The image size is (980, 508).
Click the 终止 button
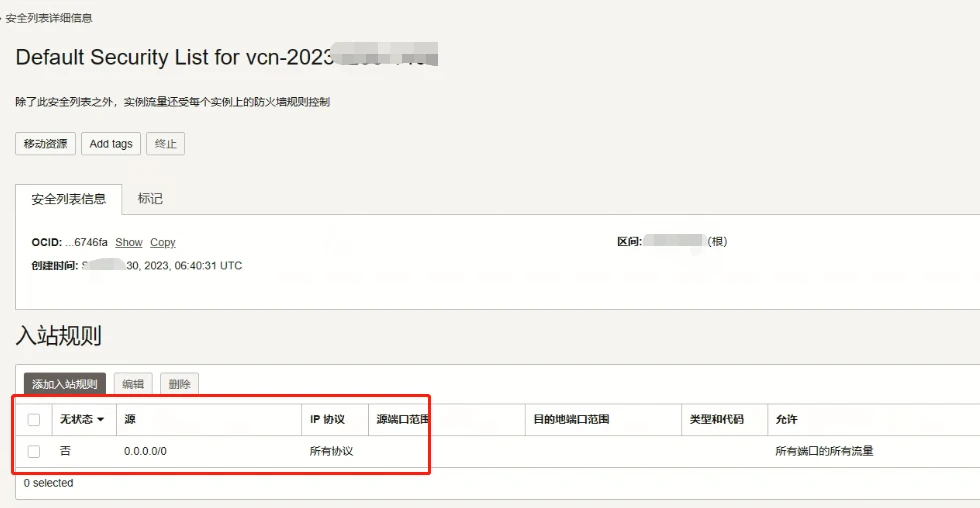(x=166, y=144)
